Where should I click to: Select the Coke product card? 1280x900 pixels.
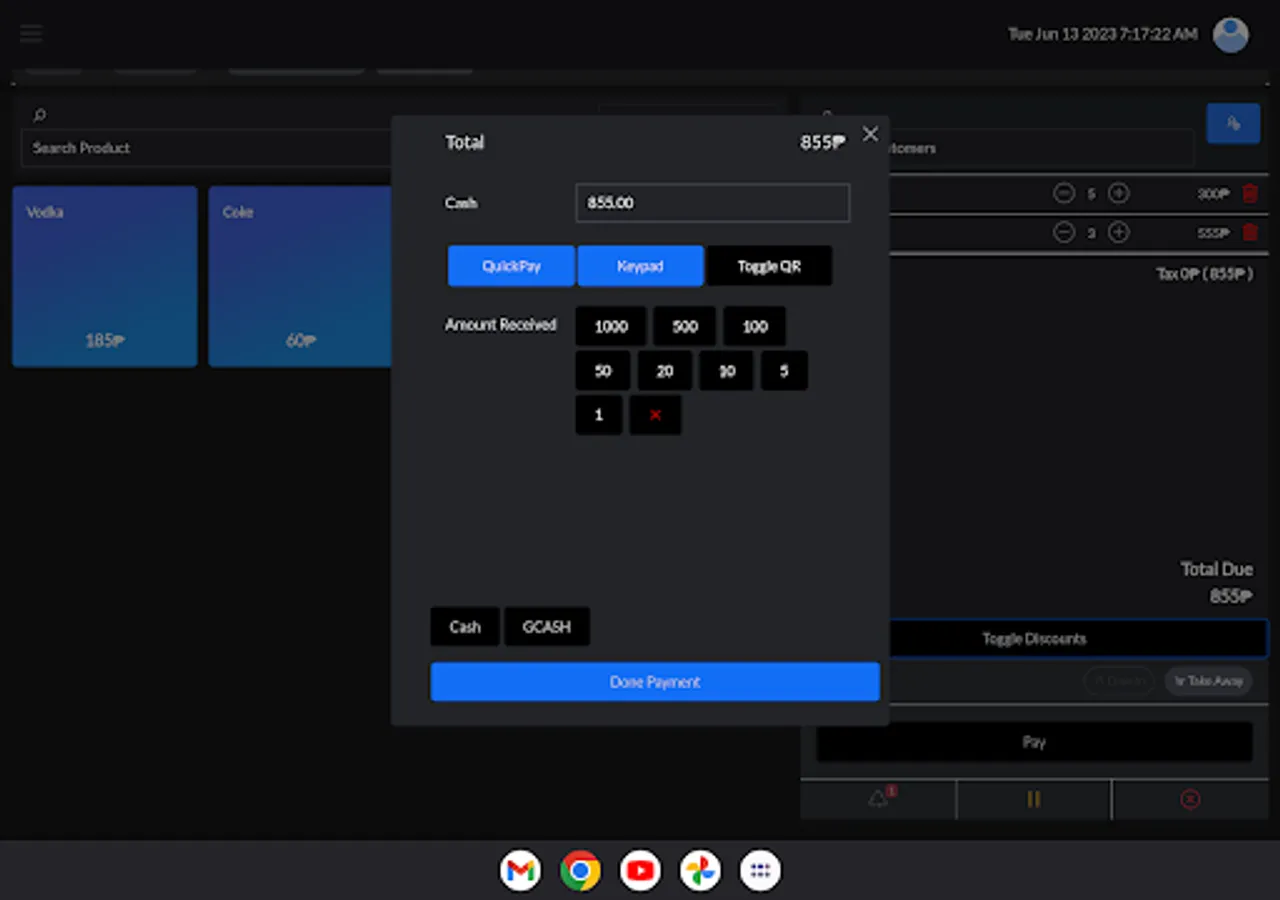299,276
